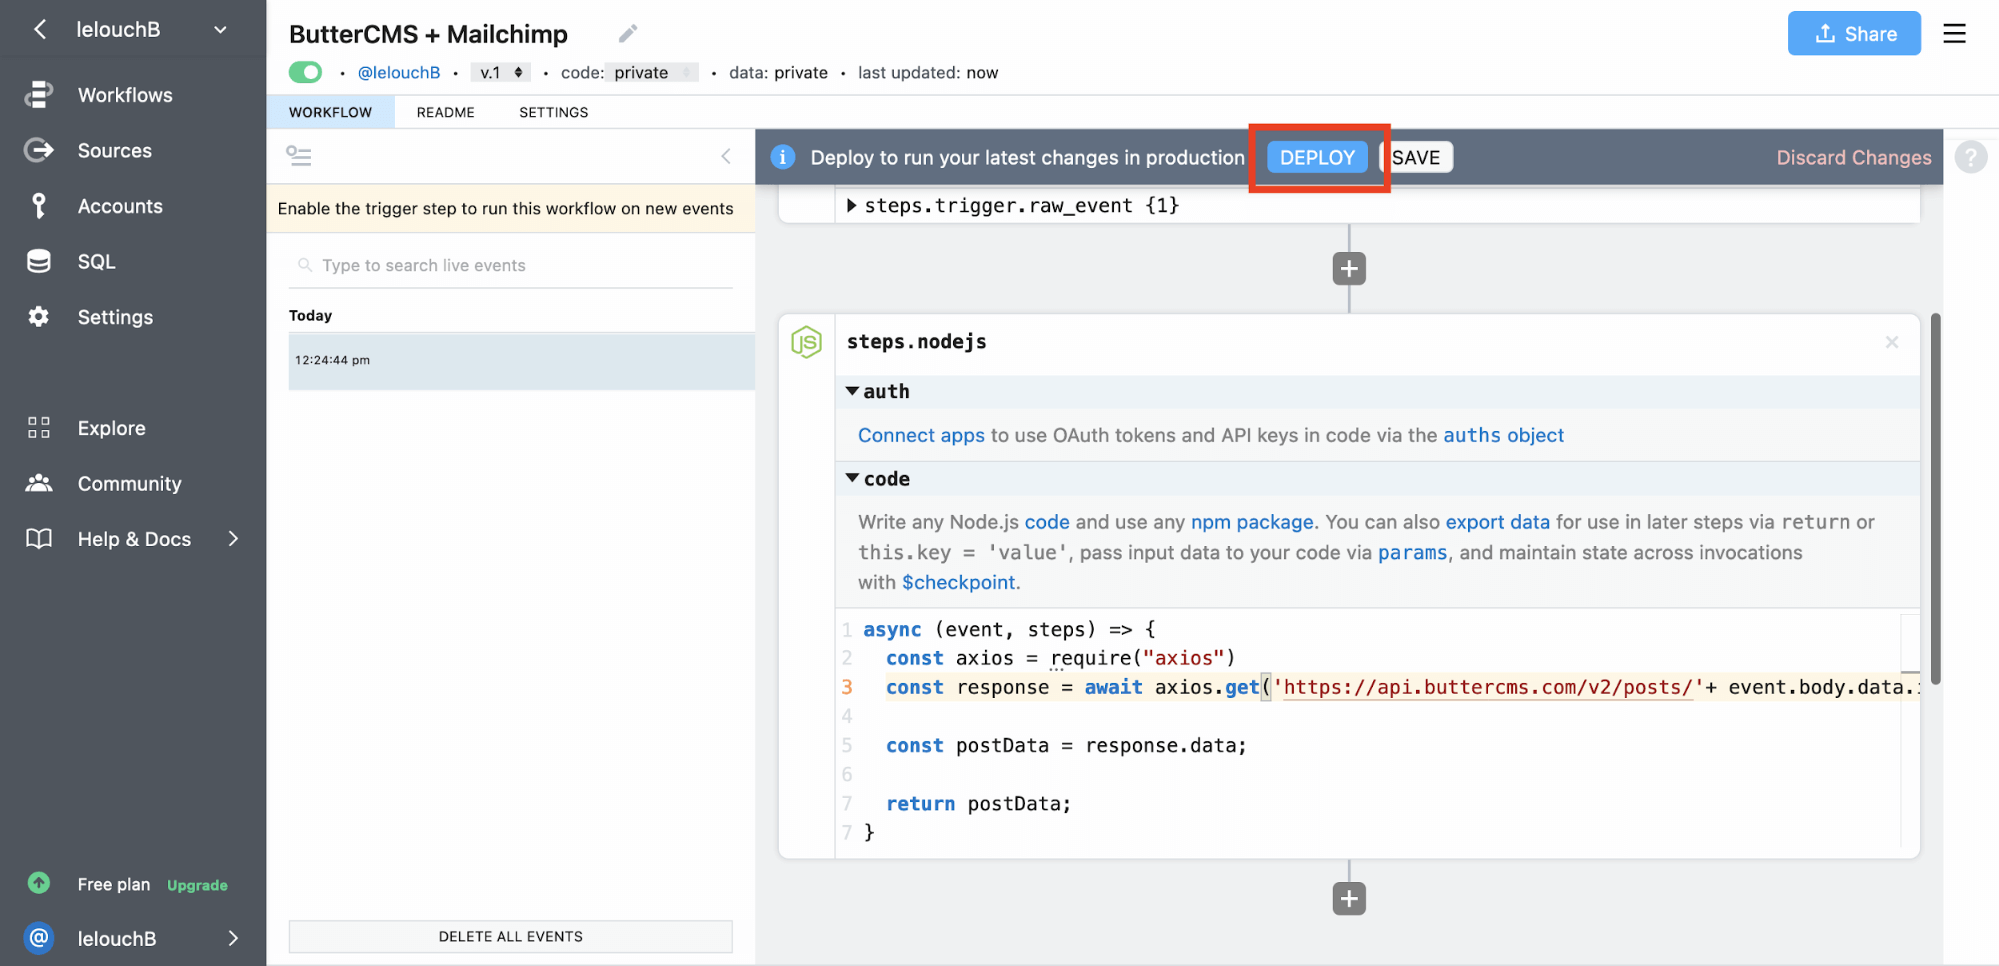Click the SAVE button
Screen dimensions: 1999x966
(1416, 157)
